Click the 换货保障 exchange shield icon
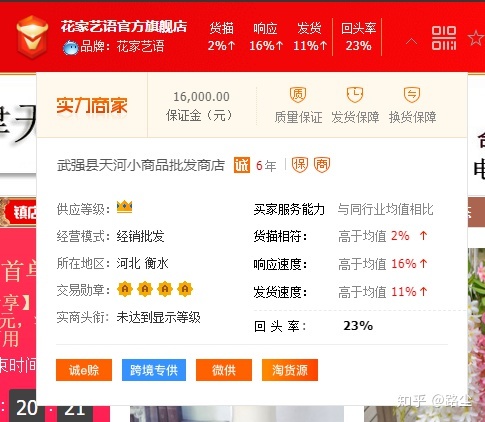The width and height of the screenshot is (485, 422). pos(412,95)
